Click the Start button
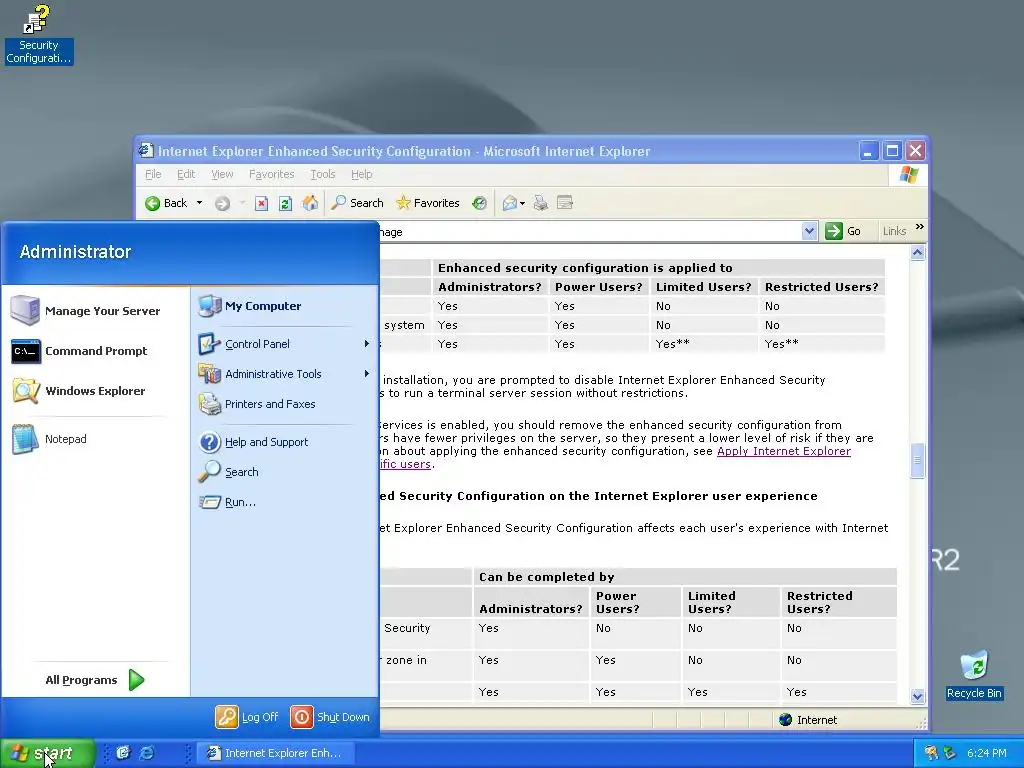 pos(48,753)
